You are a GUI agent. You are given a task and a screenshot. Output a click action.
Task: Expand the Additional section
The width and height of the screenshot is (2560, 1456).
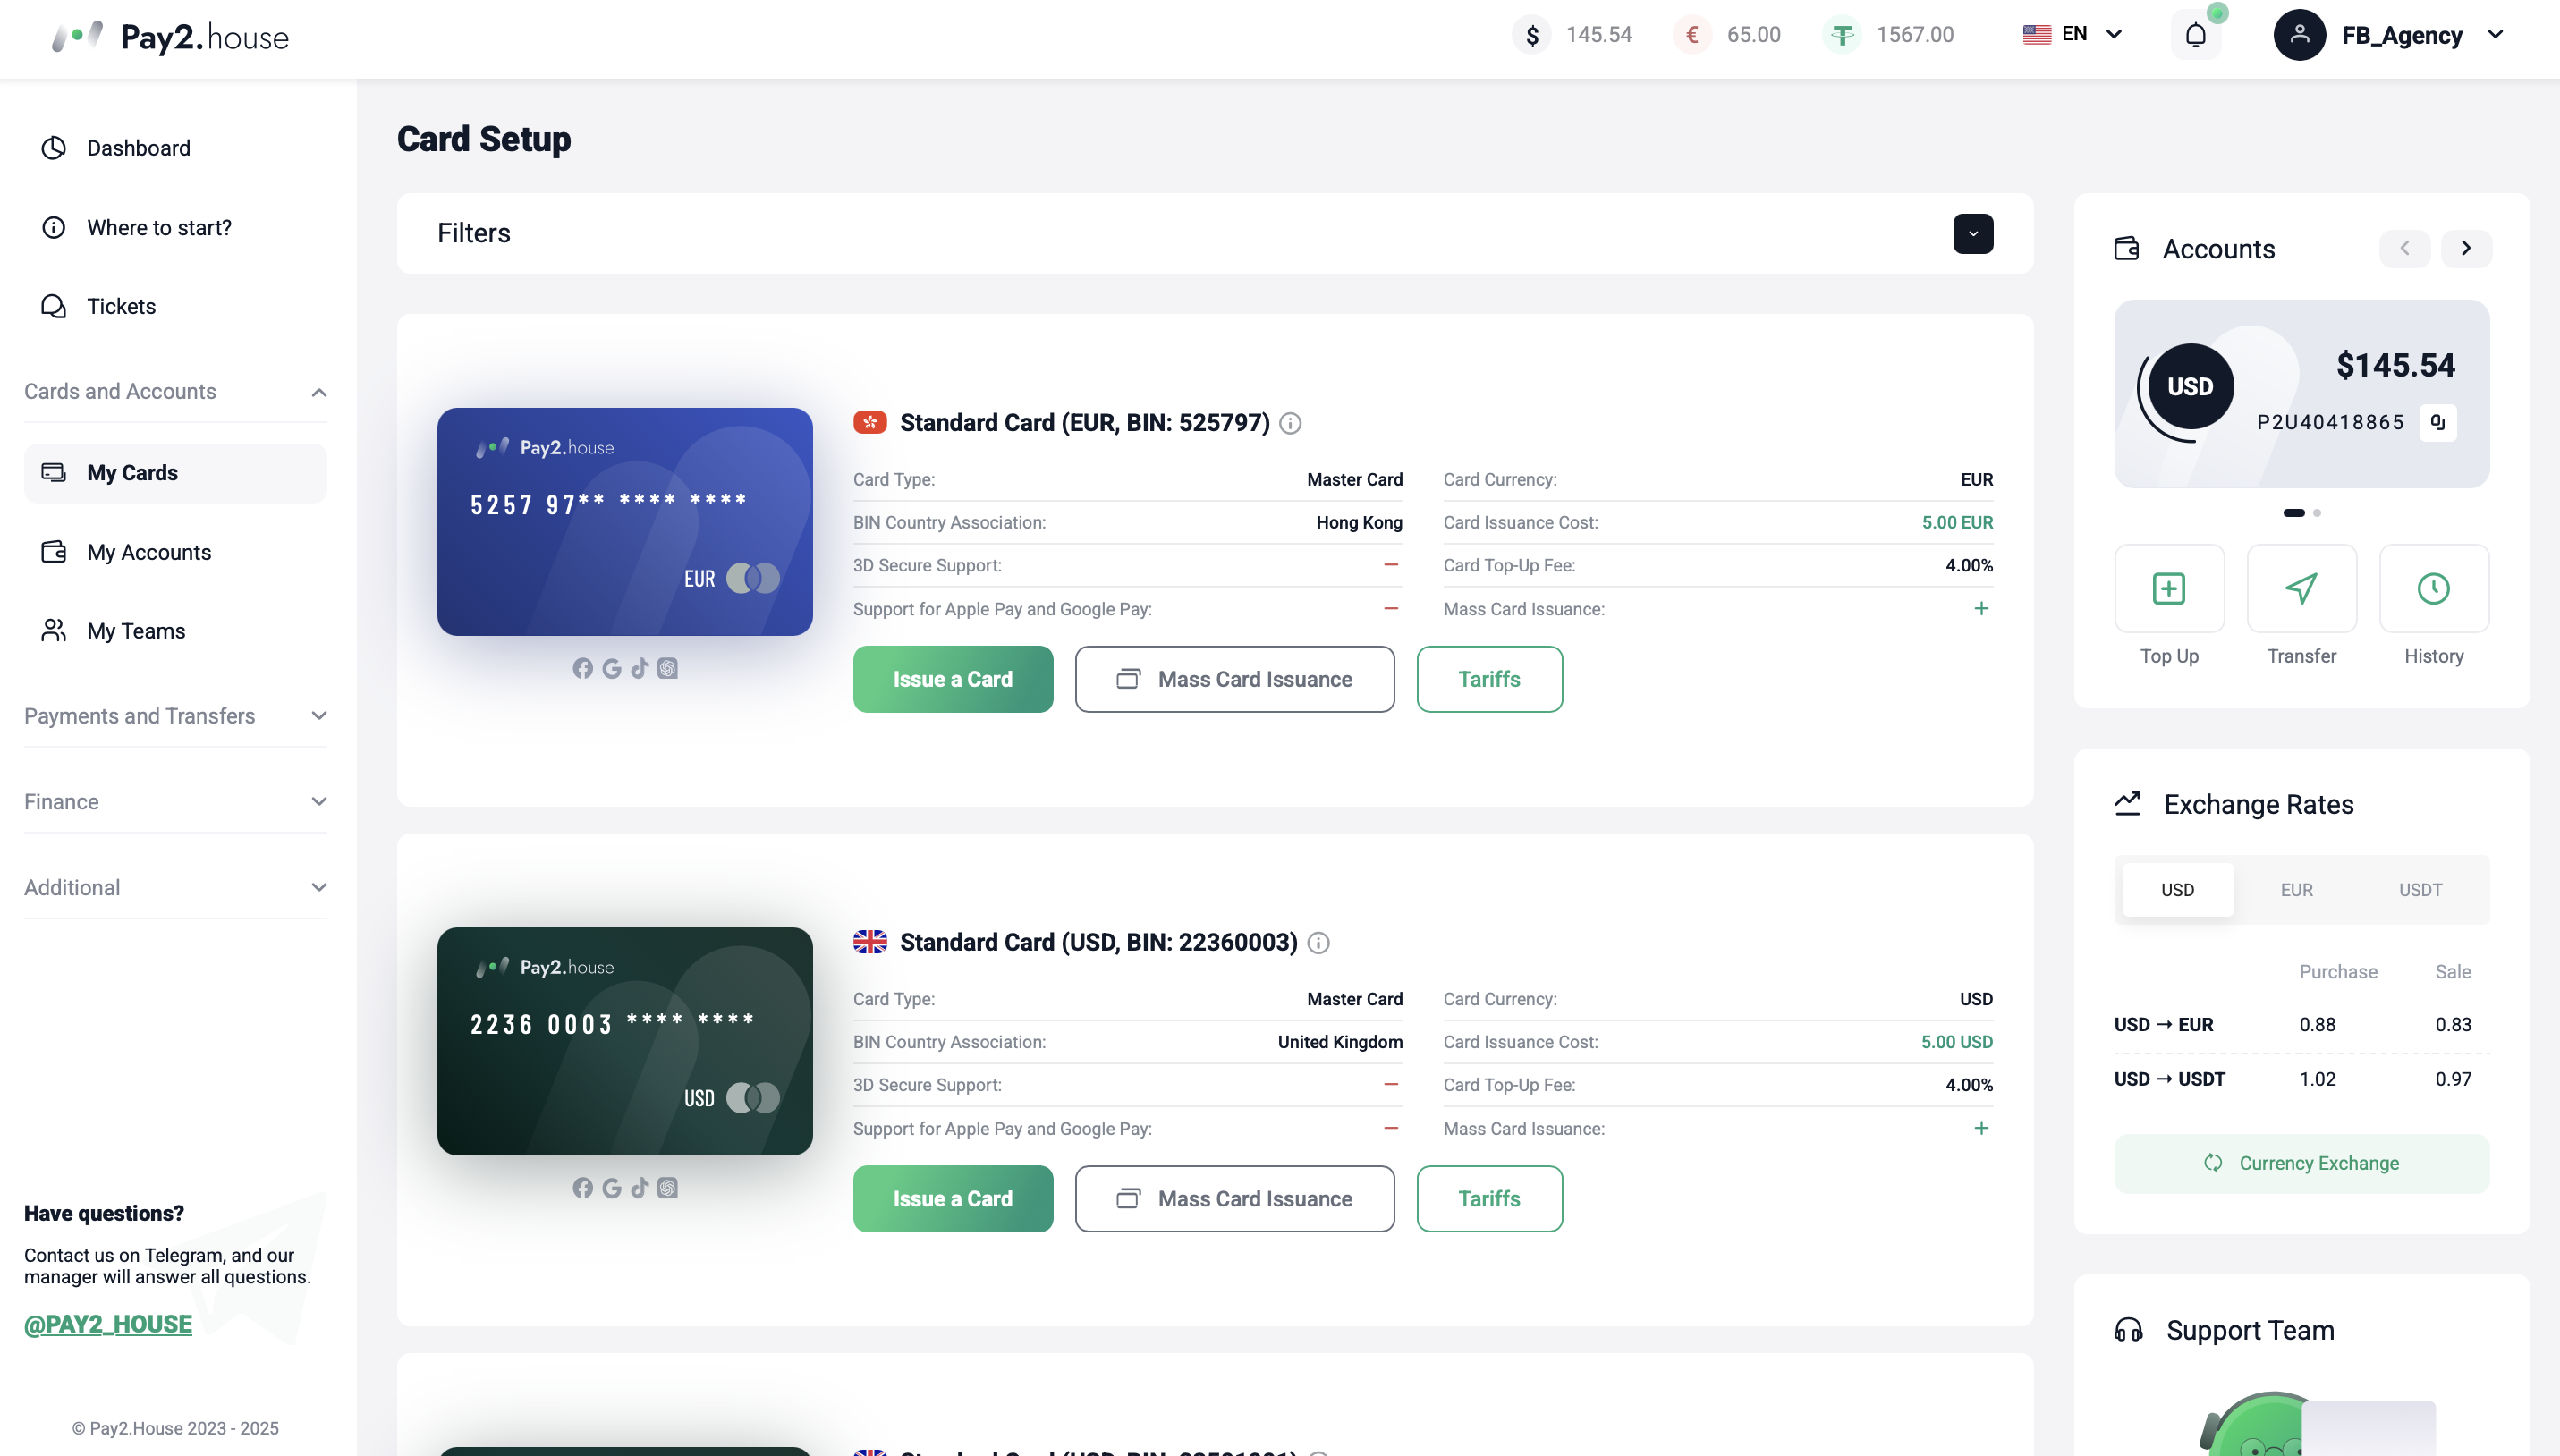(x=175, y=888)
